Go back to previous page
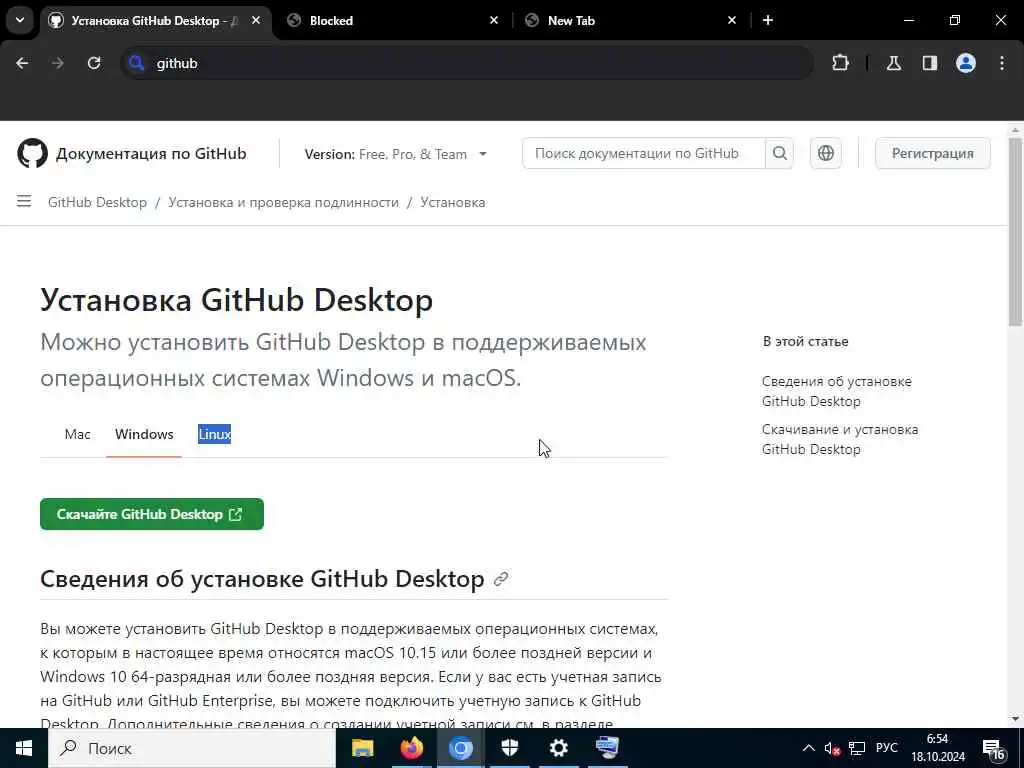The image size is (1024, 768). (x=22, y=63)
